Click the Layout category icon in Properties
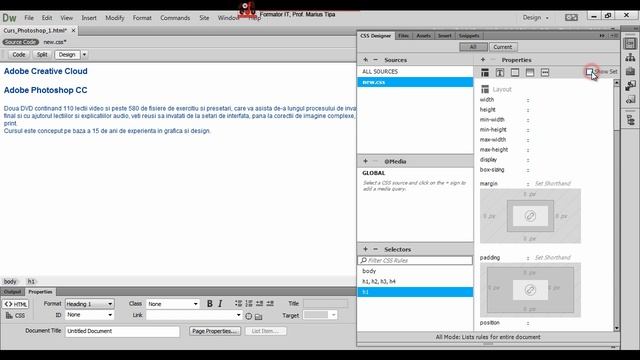The height and width of the screenshot is (360, 640). pyautogui.click(x=485, y=73)
